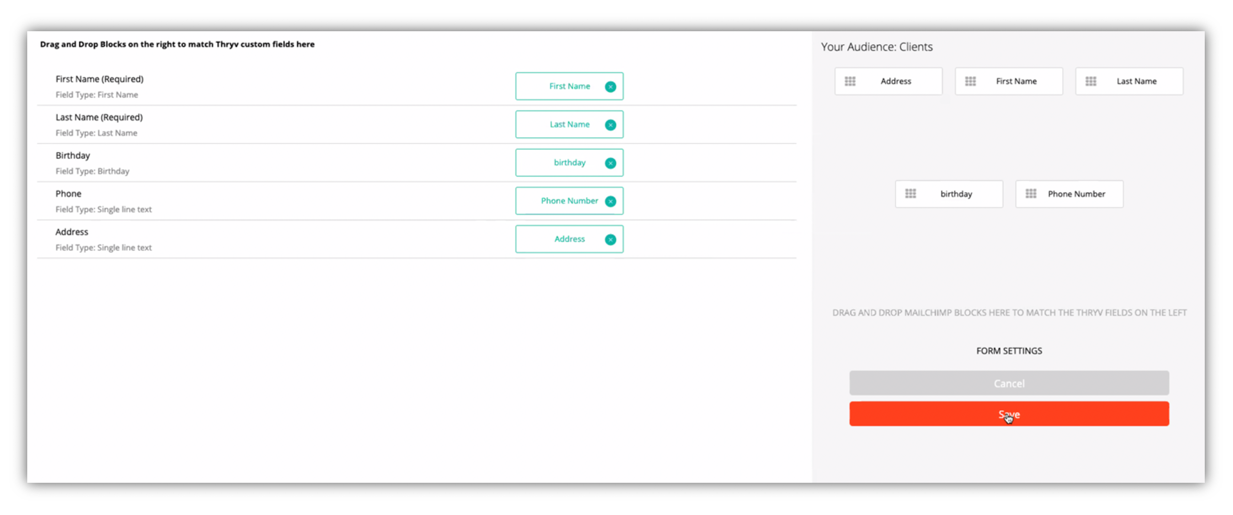Screen dimensions: 1233x515
Task: Click 'Field Type: Birthday' text
Action: [93, 171]
